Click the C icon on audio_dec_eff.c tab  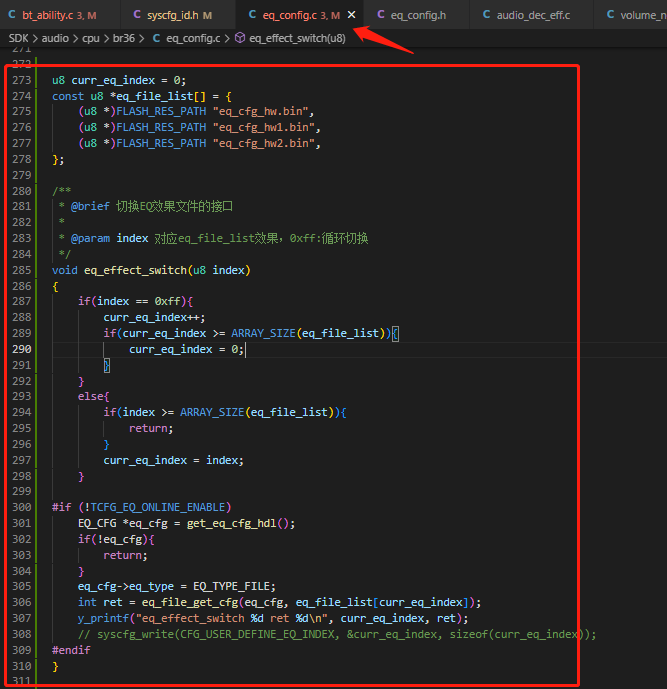(486, 15)
